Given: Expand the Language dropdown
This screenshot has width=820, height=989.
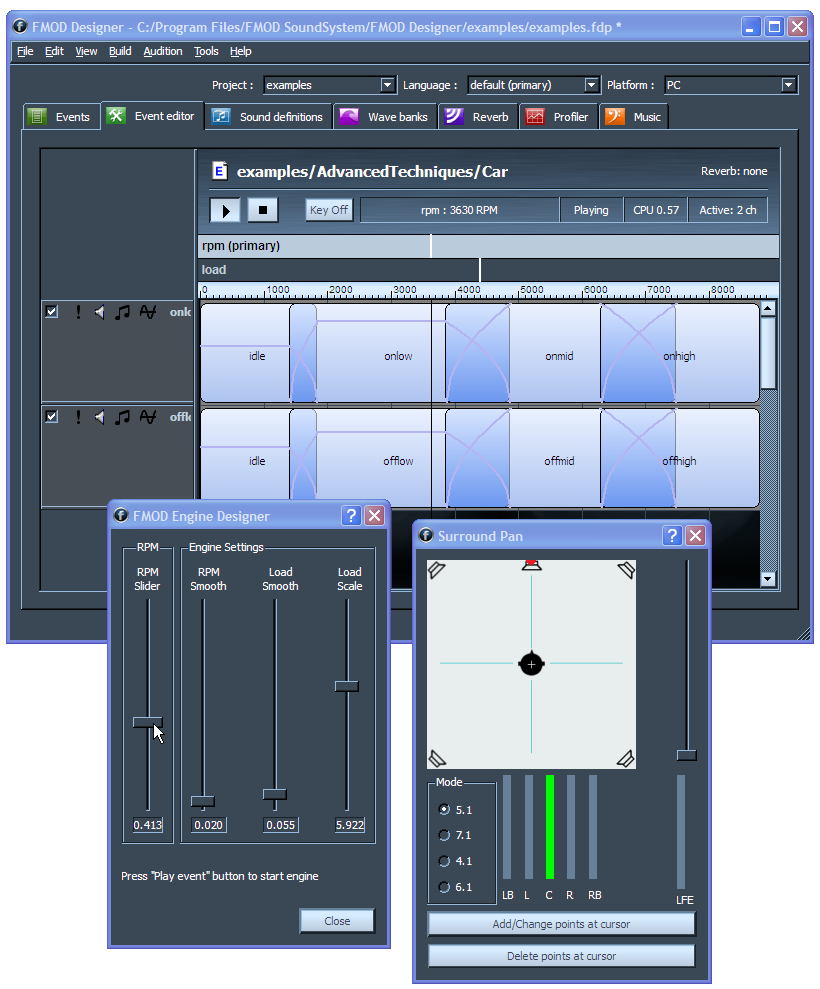Looking at the screenshot, I should pos(591,85).
